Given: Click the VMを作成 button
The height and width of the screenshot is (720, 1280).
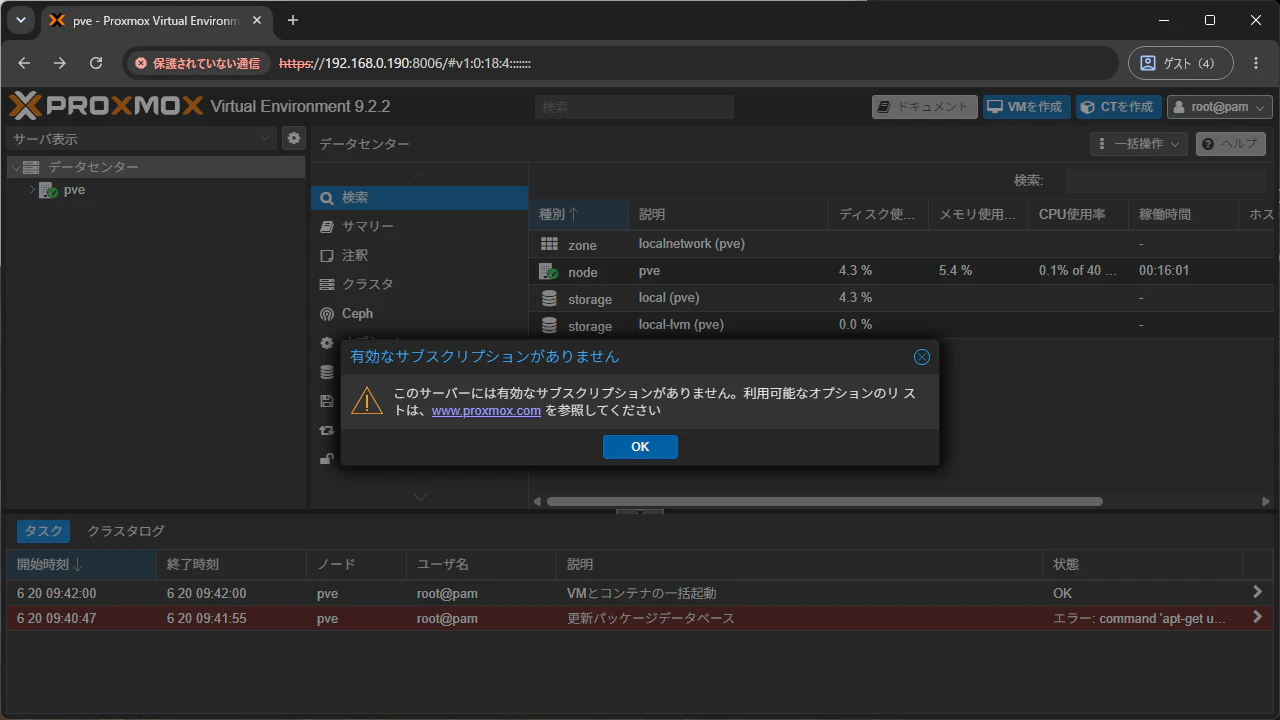Looking at the screenshot, I should click(x=1026, y=107).
